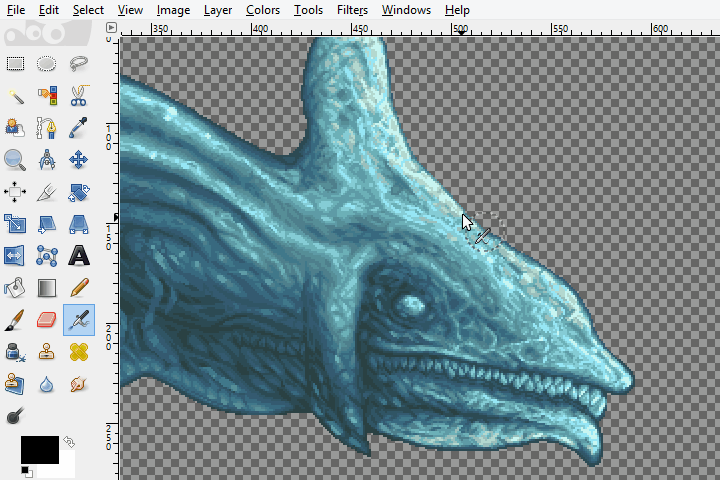
Task: Select the Bucket Fill tool
Action: tap(15, 288)
